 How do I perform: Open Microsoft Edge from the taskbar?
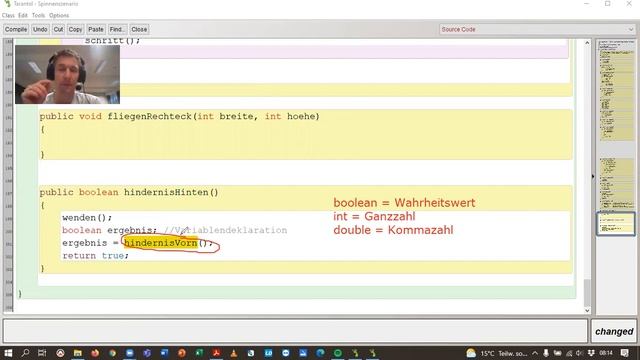[x=320, y=353]
